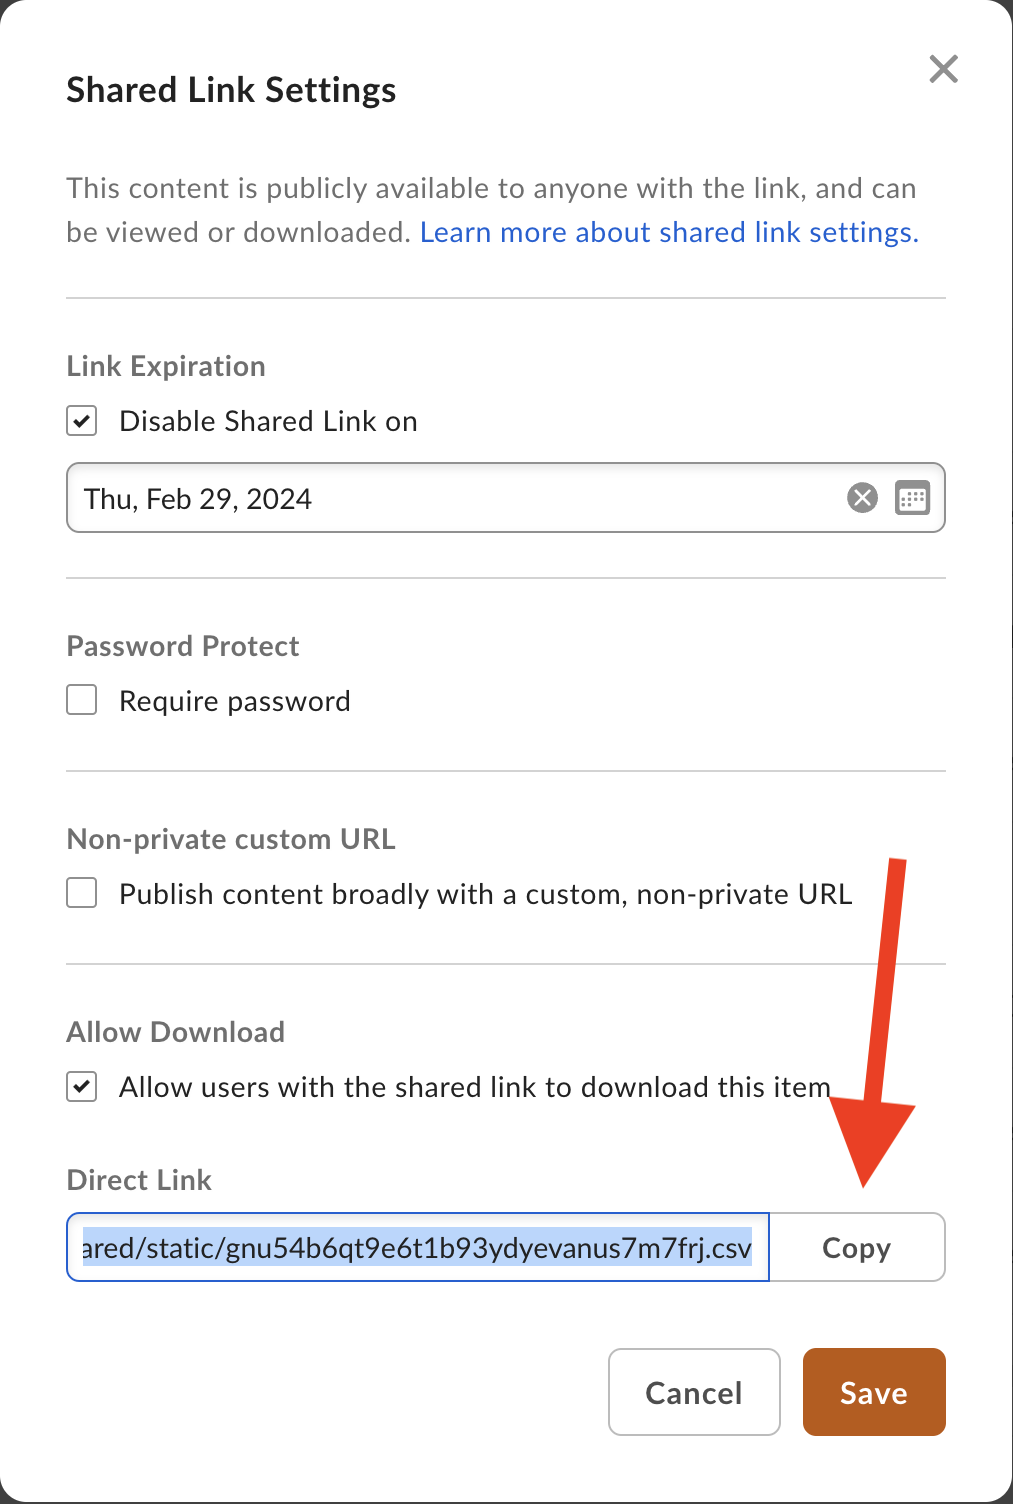Uncheck the Allow Download checkbox
1013x1504 pixels.
point(82,1086)
